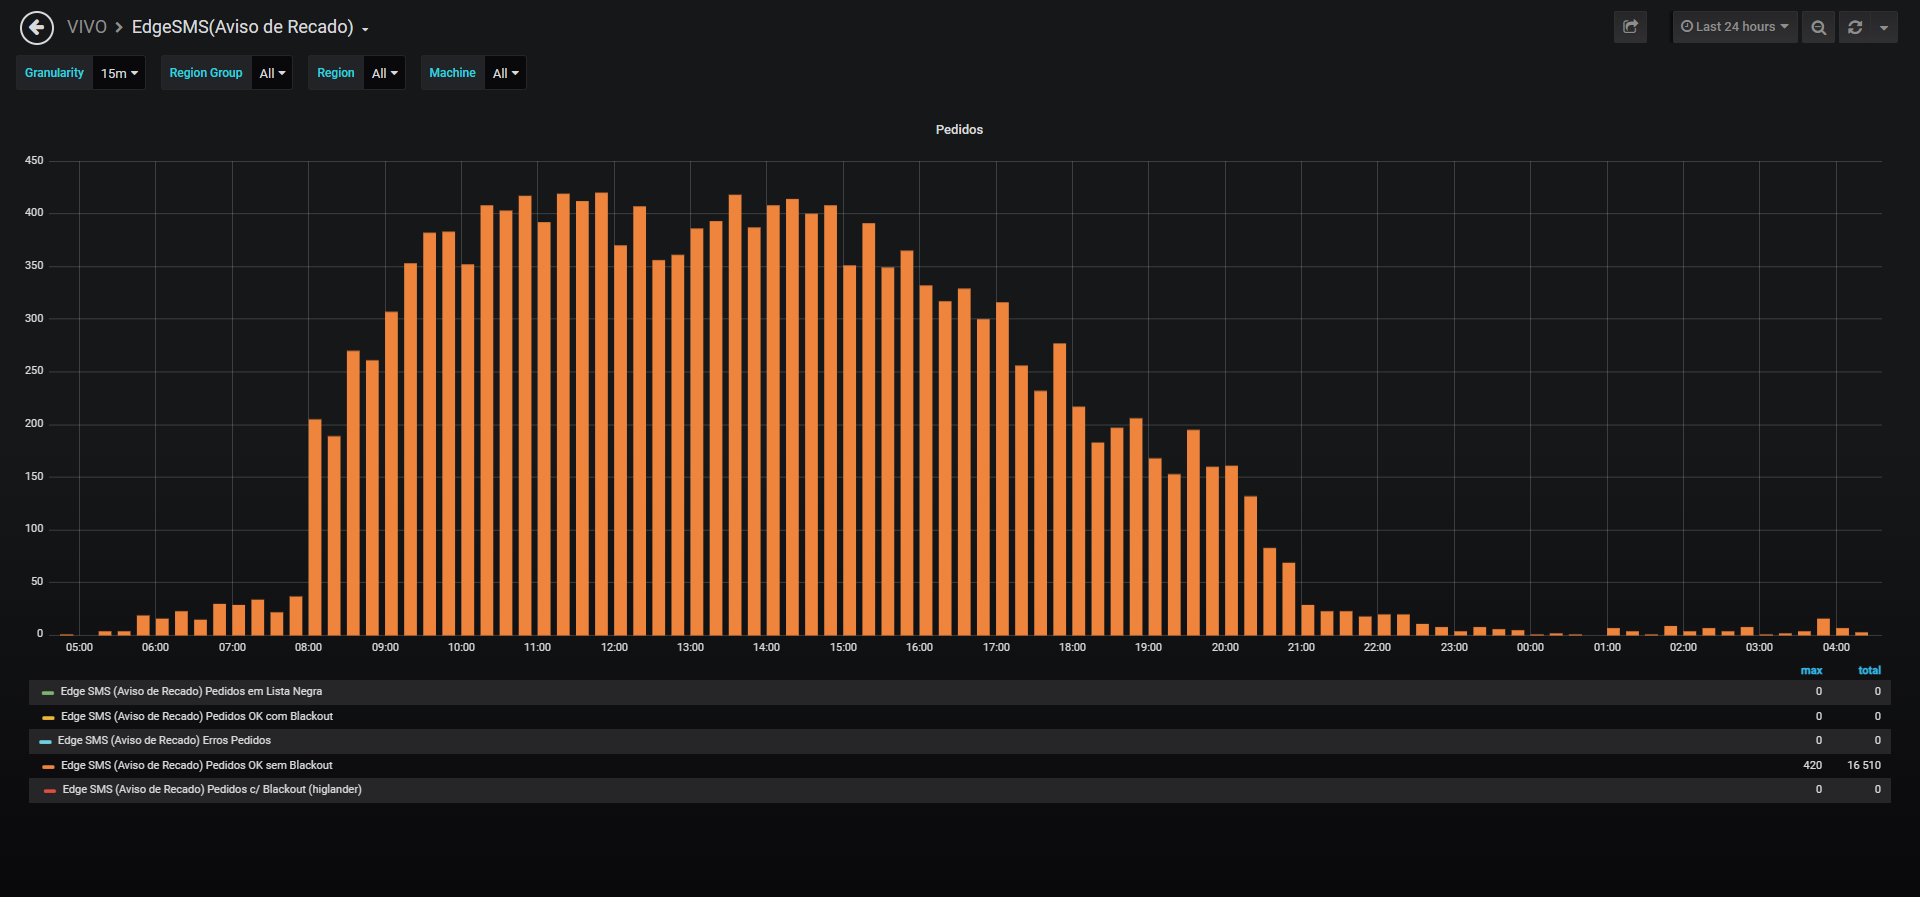Viewport: 1920px width, 897px height.
Task: Click orange swatch for OK sem Blackout
Action: [x=48, y=767]
